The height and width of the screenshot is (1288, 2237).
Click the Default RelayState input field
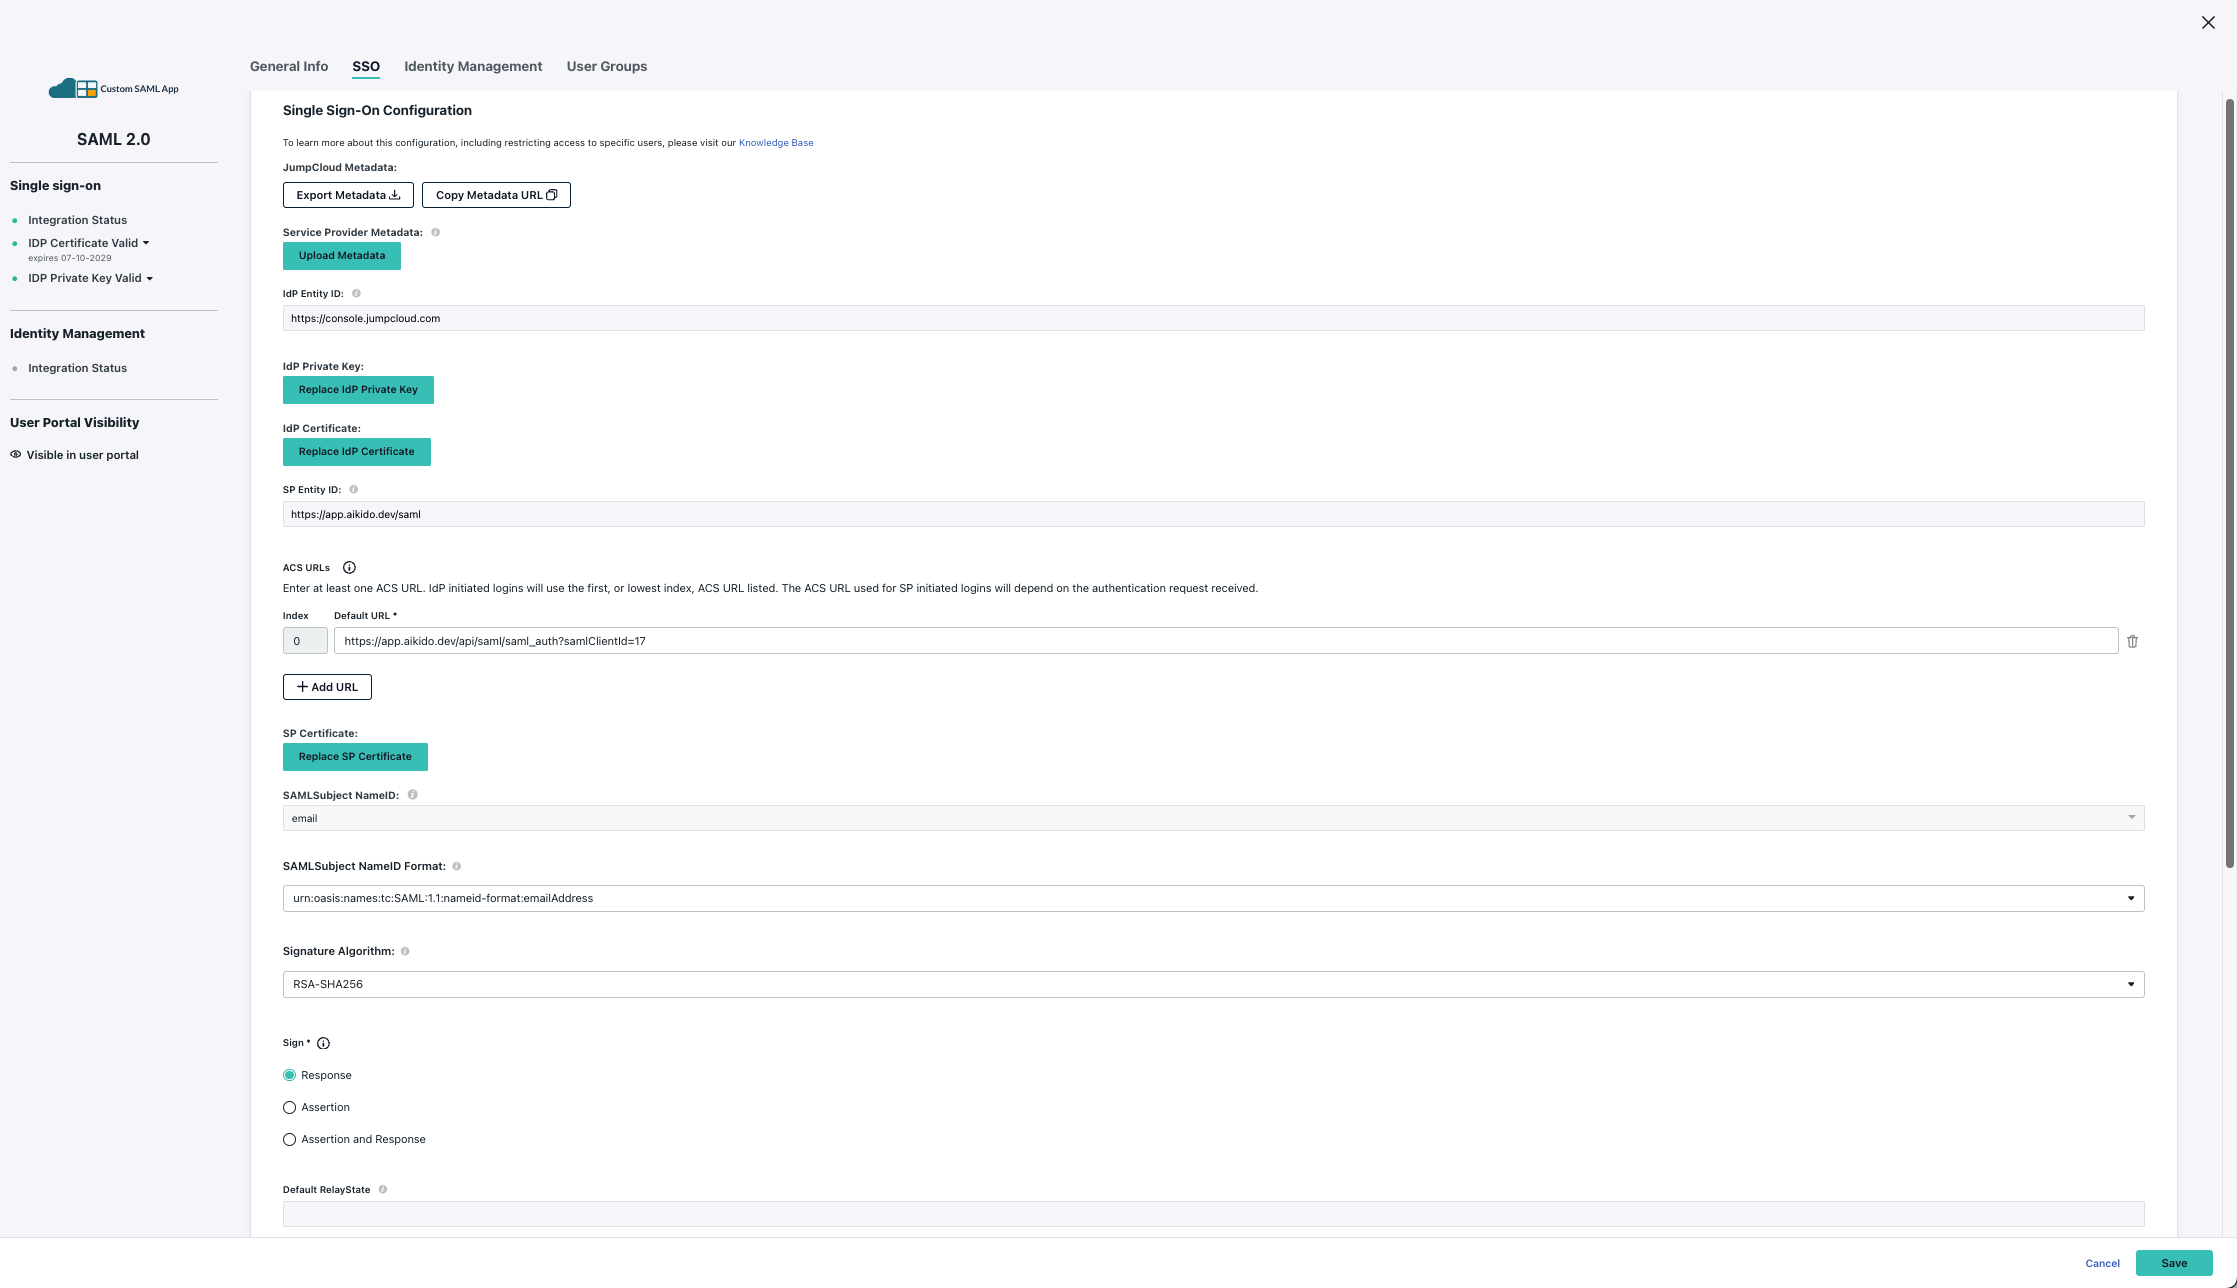pos(1213,1214)
